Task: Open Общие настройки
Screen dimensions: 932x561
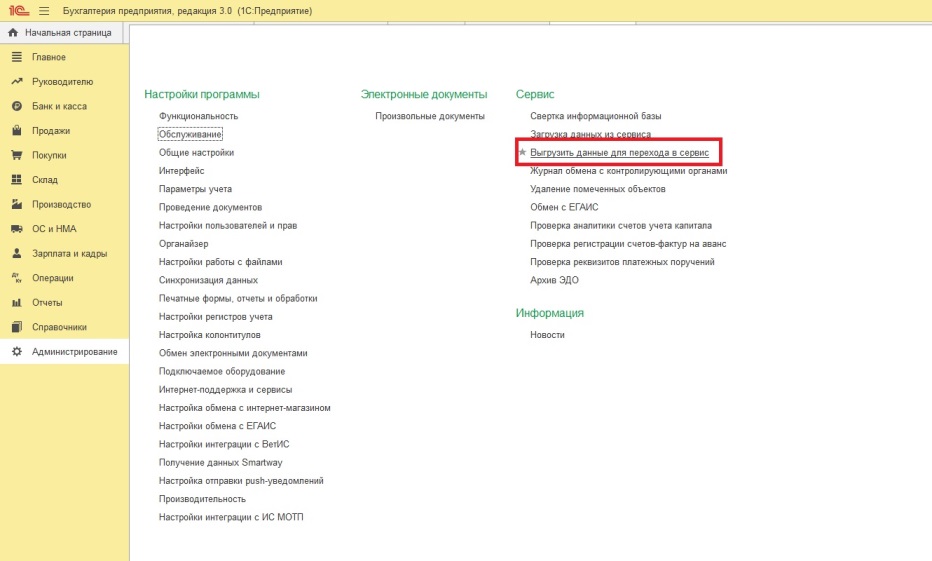Action: [196, 153]
